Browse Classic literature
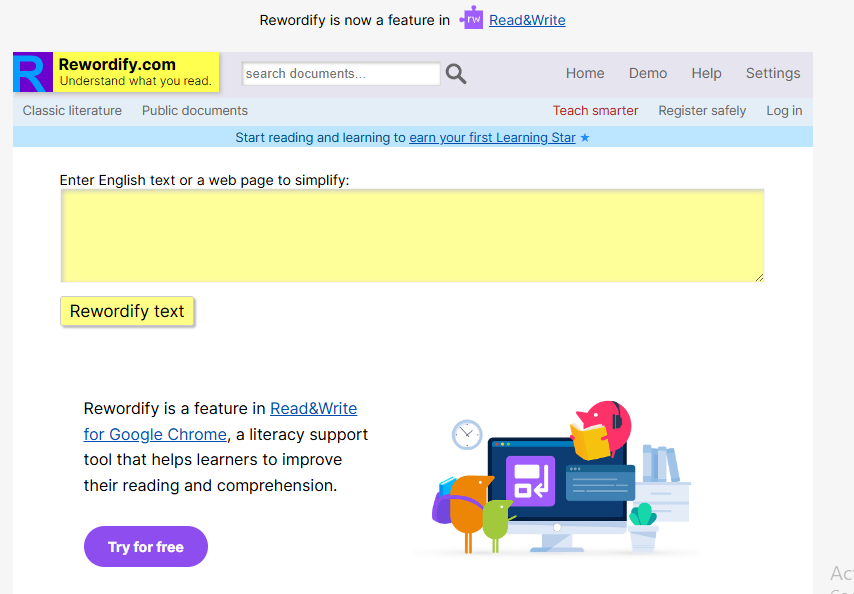The height and width of the screenshot is (594, 854). (x=72, y=111)
